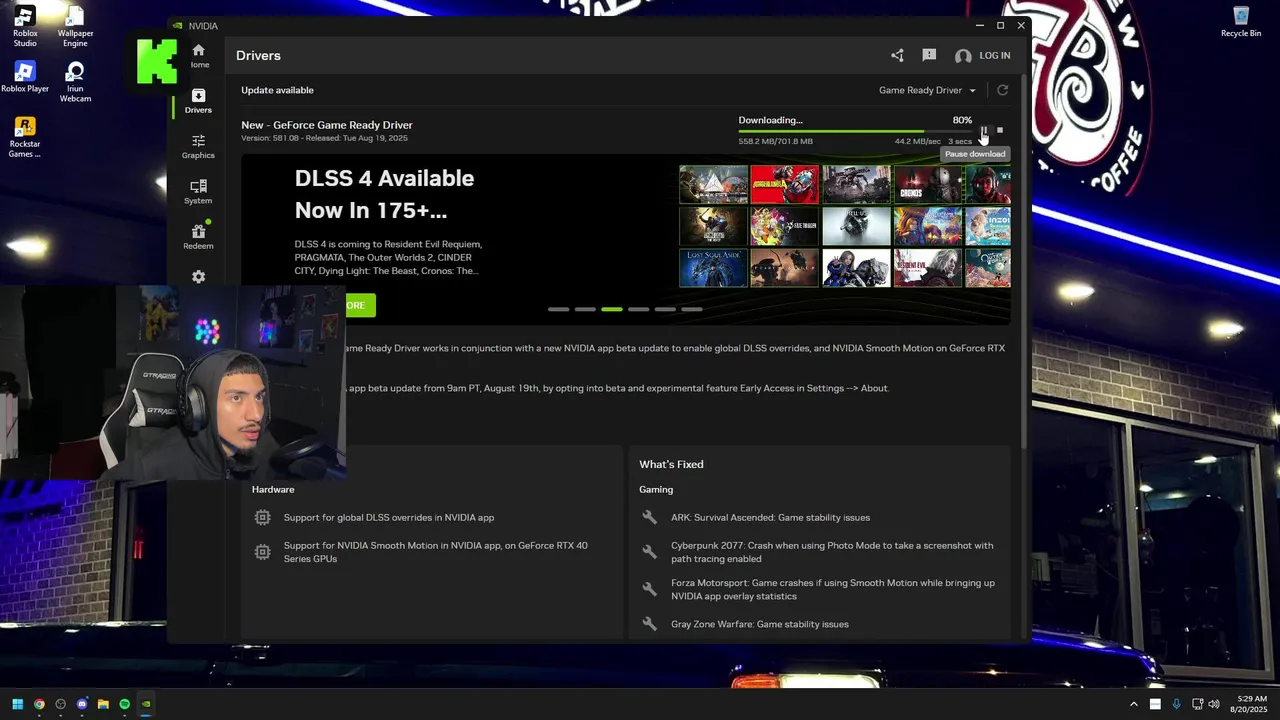
Task: Expand the Game Ready Driver dropdown
Action: pos(927,90)
